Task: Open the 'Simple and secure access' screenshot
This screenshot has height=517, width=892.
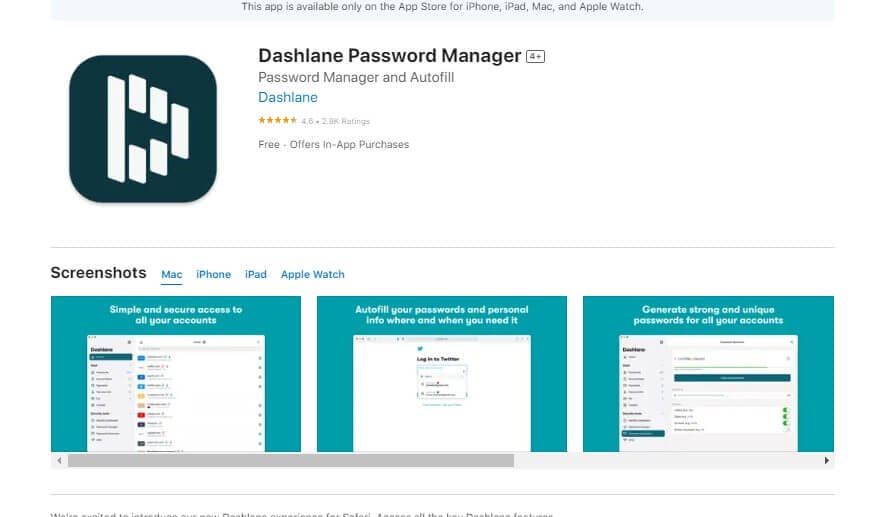Action: coord(176,374)
